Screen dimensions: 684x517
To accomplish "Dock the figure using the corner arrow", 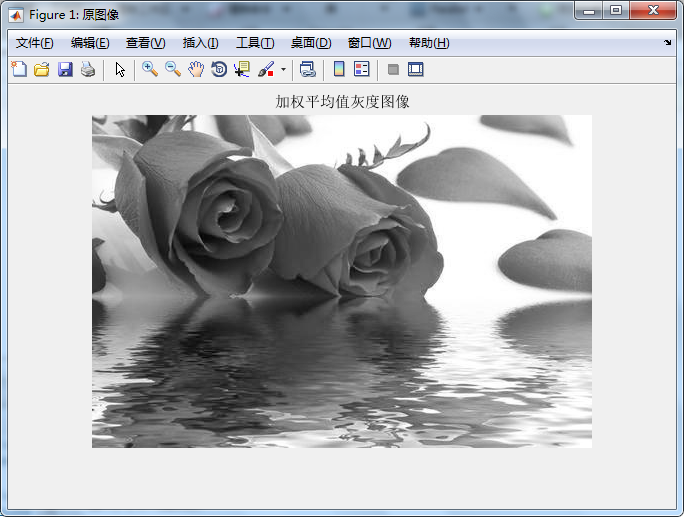I will (667, 42).
